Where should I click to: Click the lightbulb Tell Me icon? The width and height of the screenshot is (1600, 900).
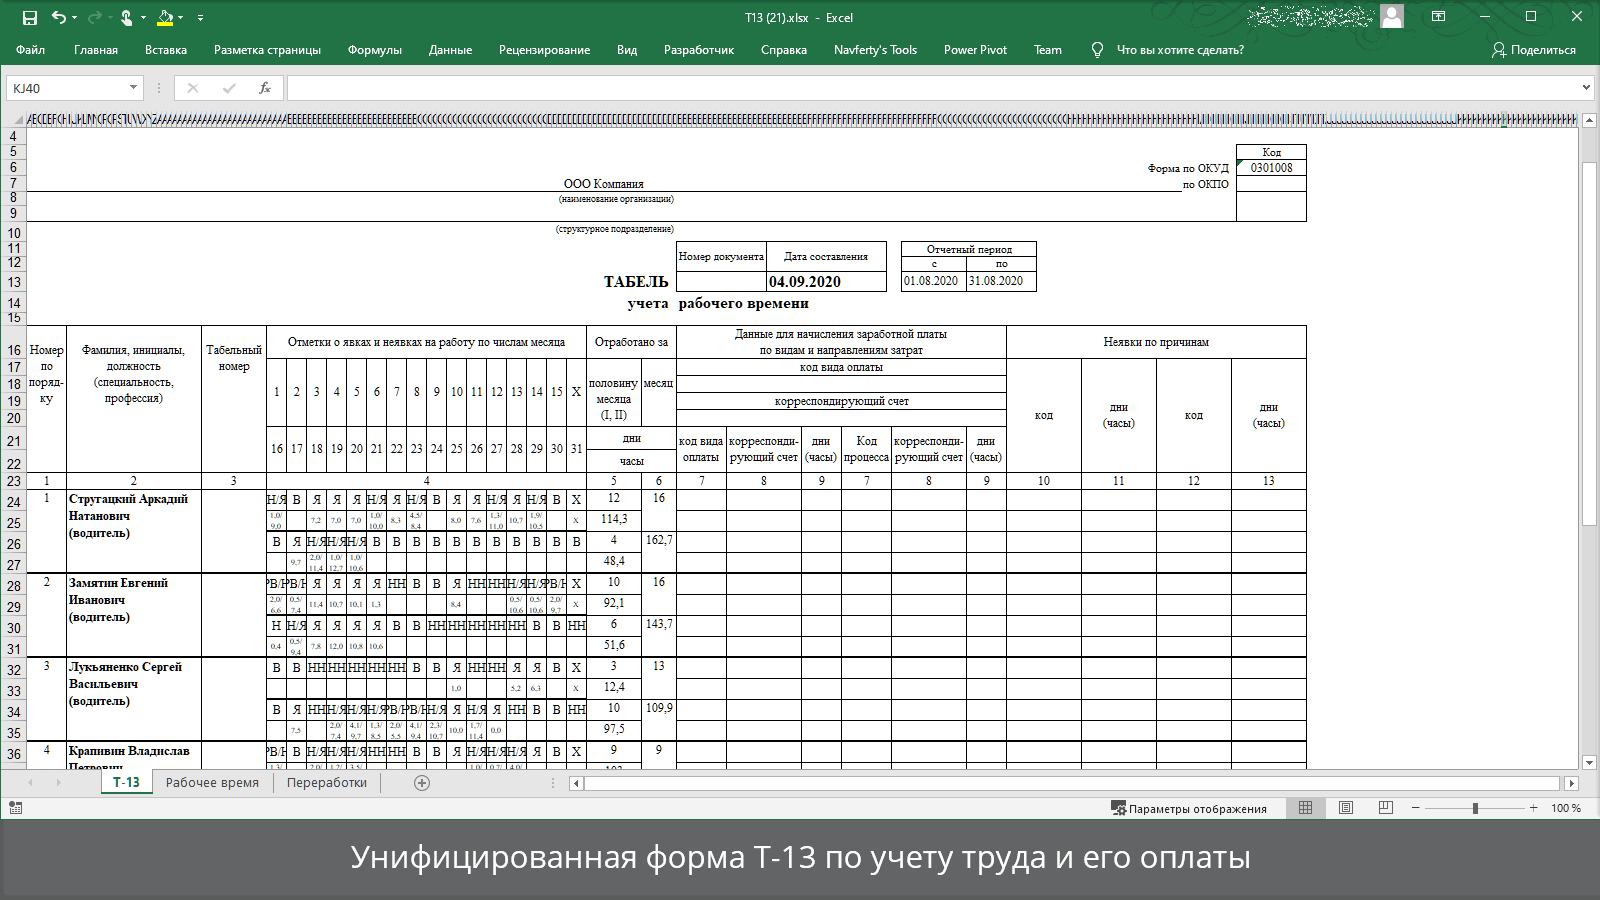click(x=1097, y=50)
